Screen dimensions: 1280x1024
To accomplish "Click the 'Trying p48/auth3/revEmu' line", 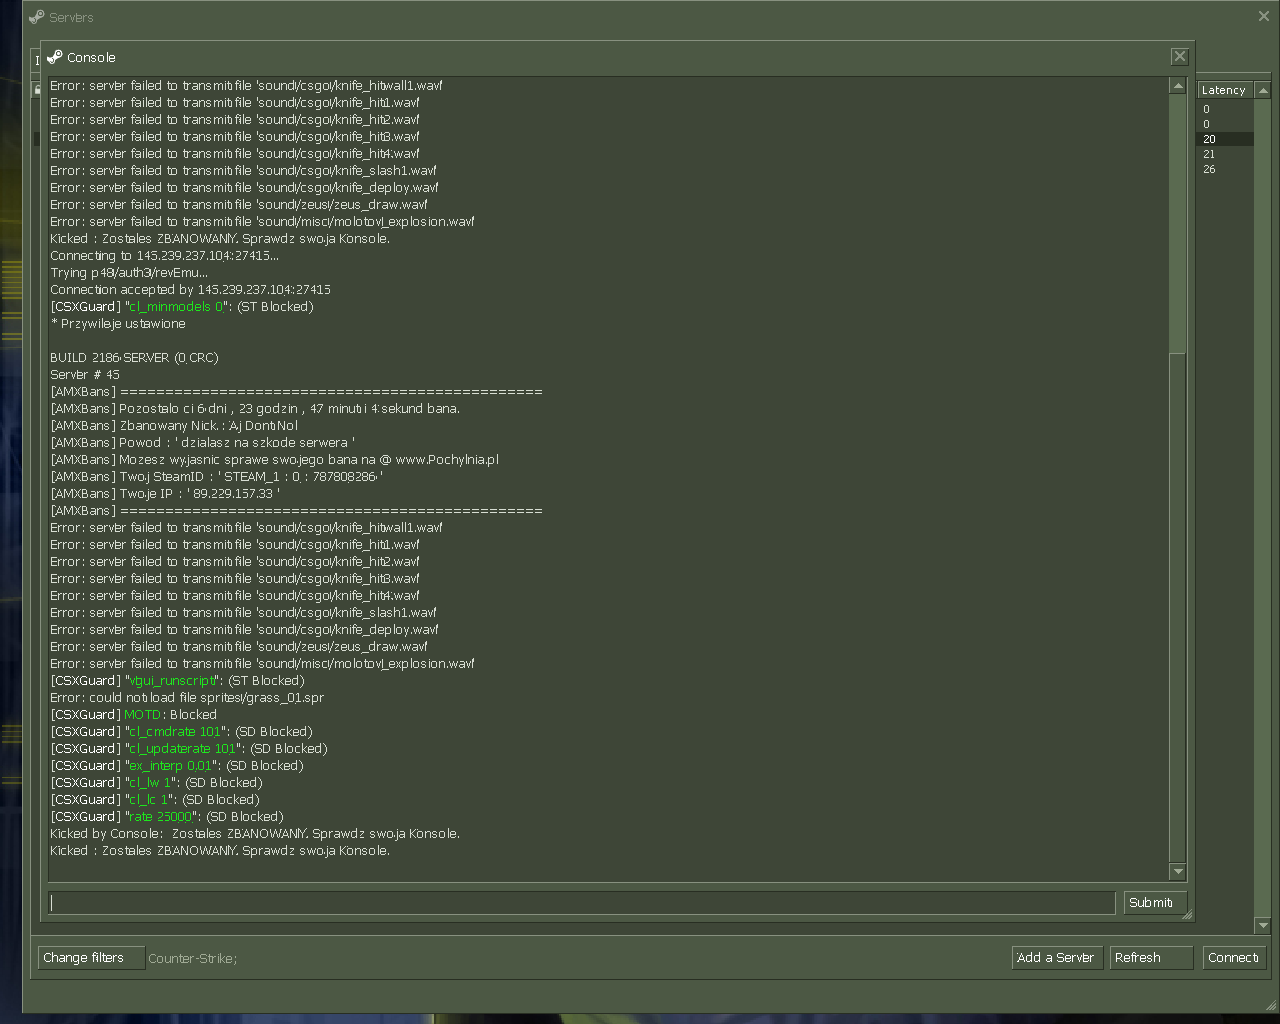I will (x=129, y=273).
